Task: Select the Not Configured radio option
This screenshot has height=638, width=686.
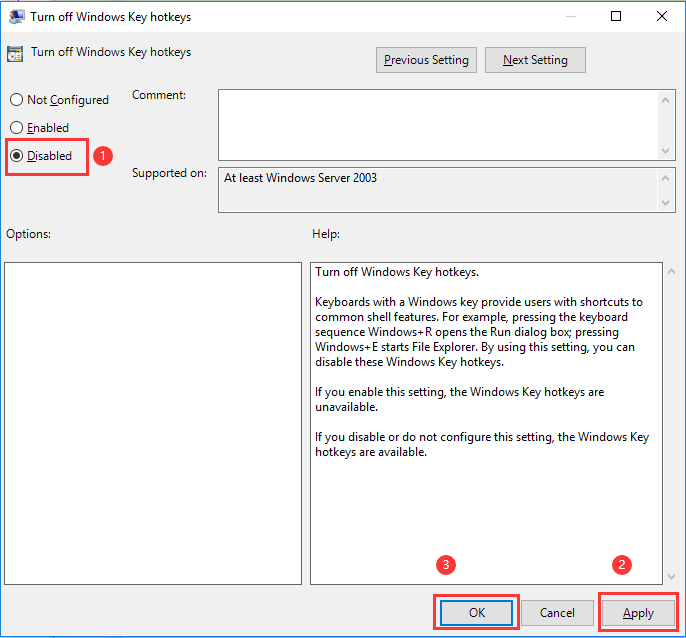Action: [x=16, y=100]
